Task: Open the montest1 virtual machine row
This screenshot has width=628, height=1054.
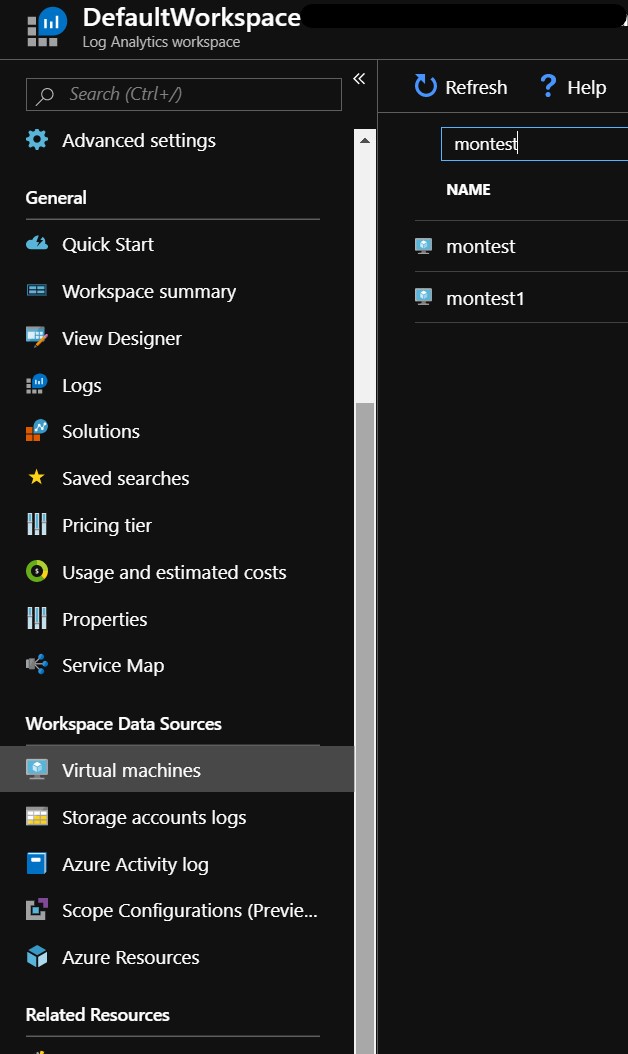Action: [521, 297]
